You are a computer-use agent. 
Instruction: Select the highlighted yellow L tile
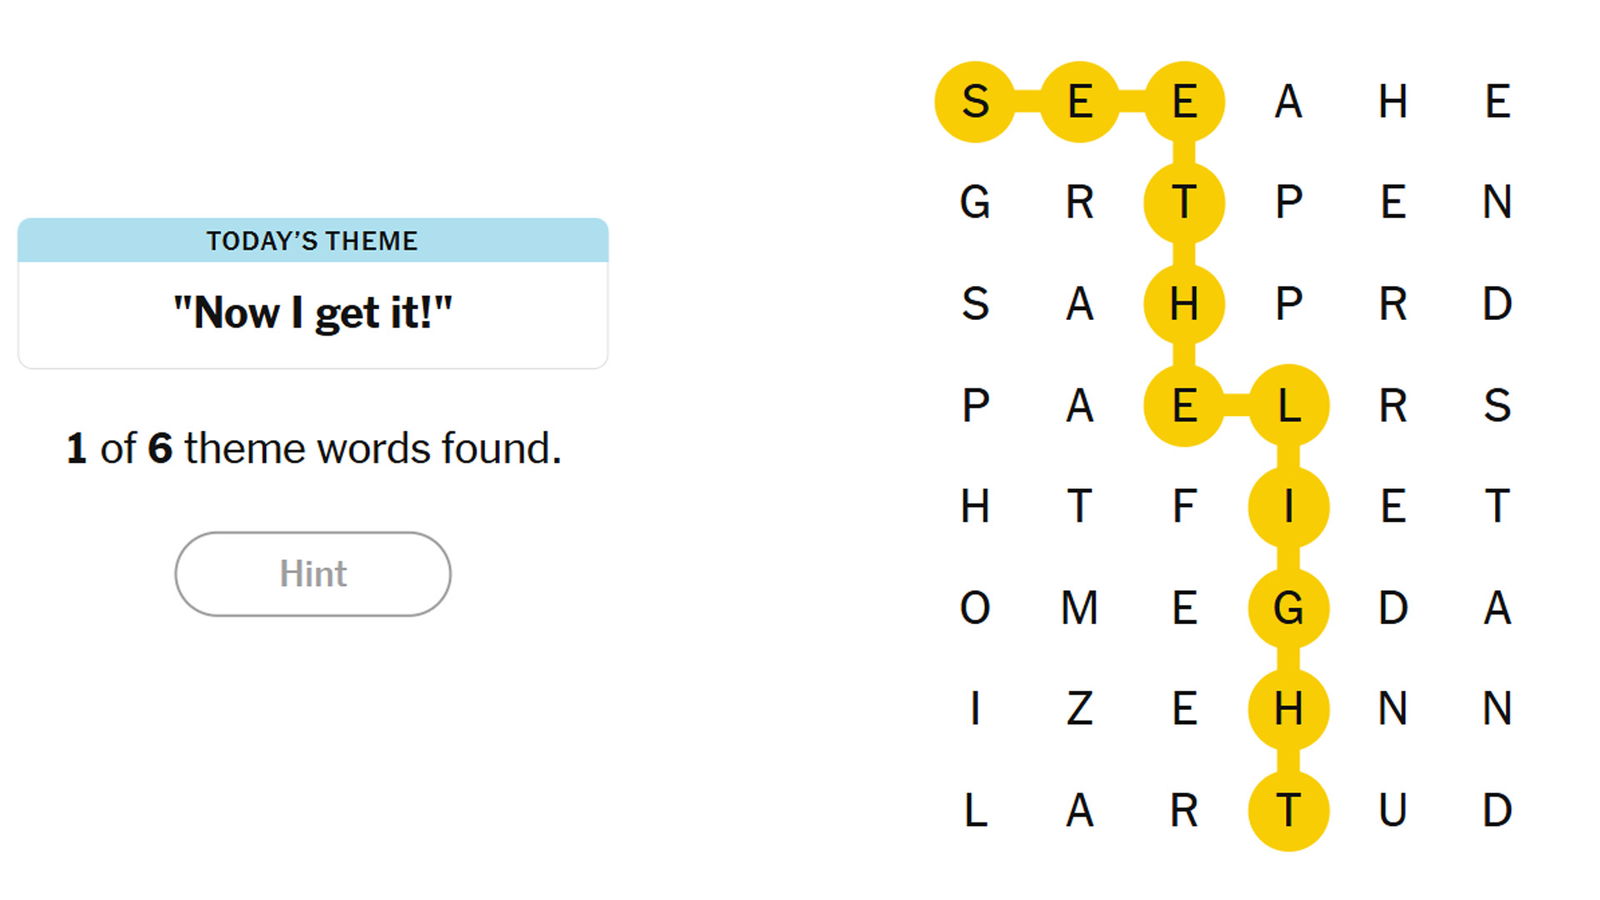coord(1288,405)
